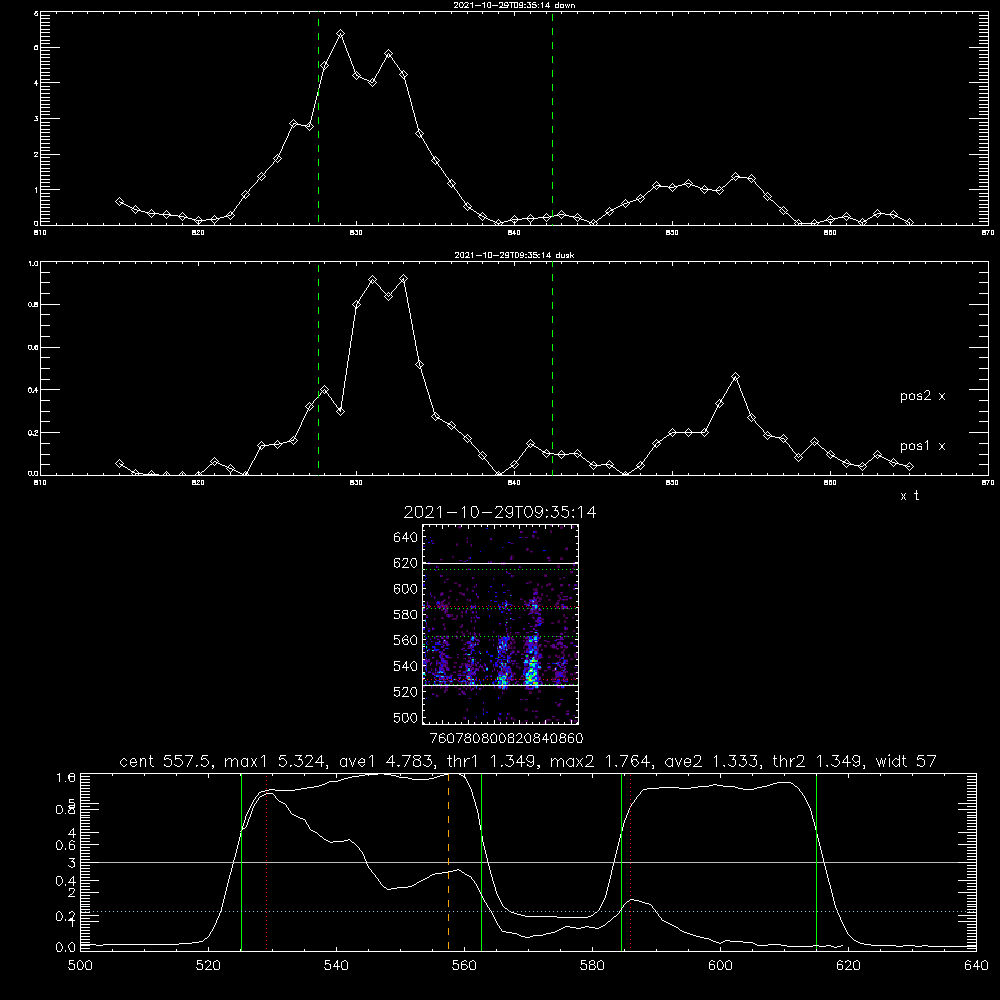Click the "2021-10-29T09:35:14 dawn" plot title
Viewport: 1000px width, 1000px height.
point(514,5)
